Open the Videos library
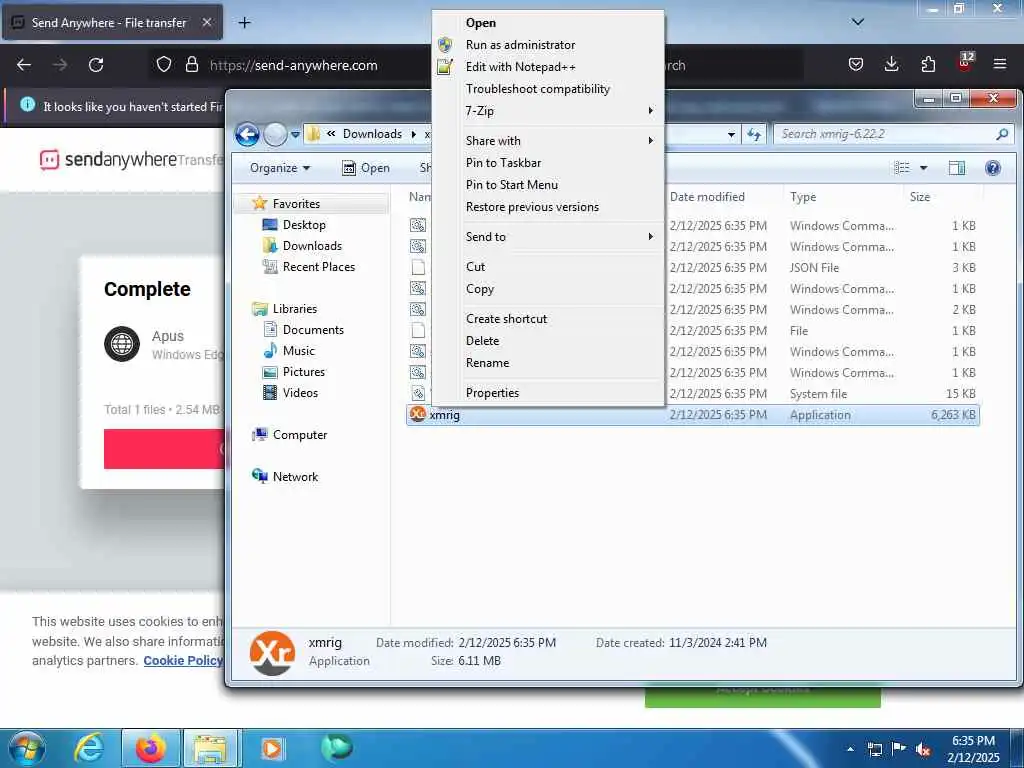The height and width of the screenshot is (768, 1024). click(300, 392)
